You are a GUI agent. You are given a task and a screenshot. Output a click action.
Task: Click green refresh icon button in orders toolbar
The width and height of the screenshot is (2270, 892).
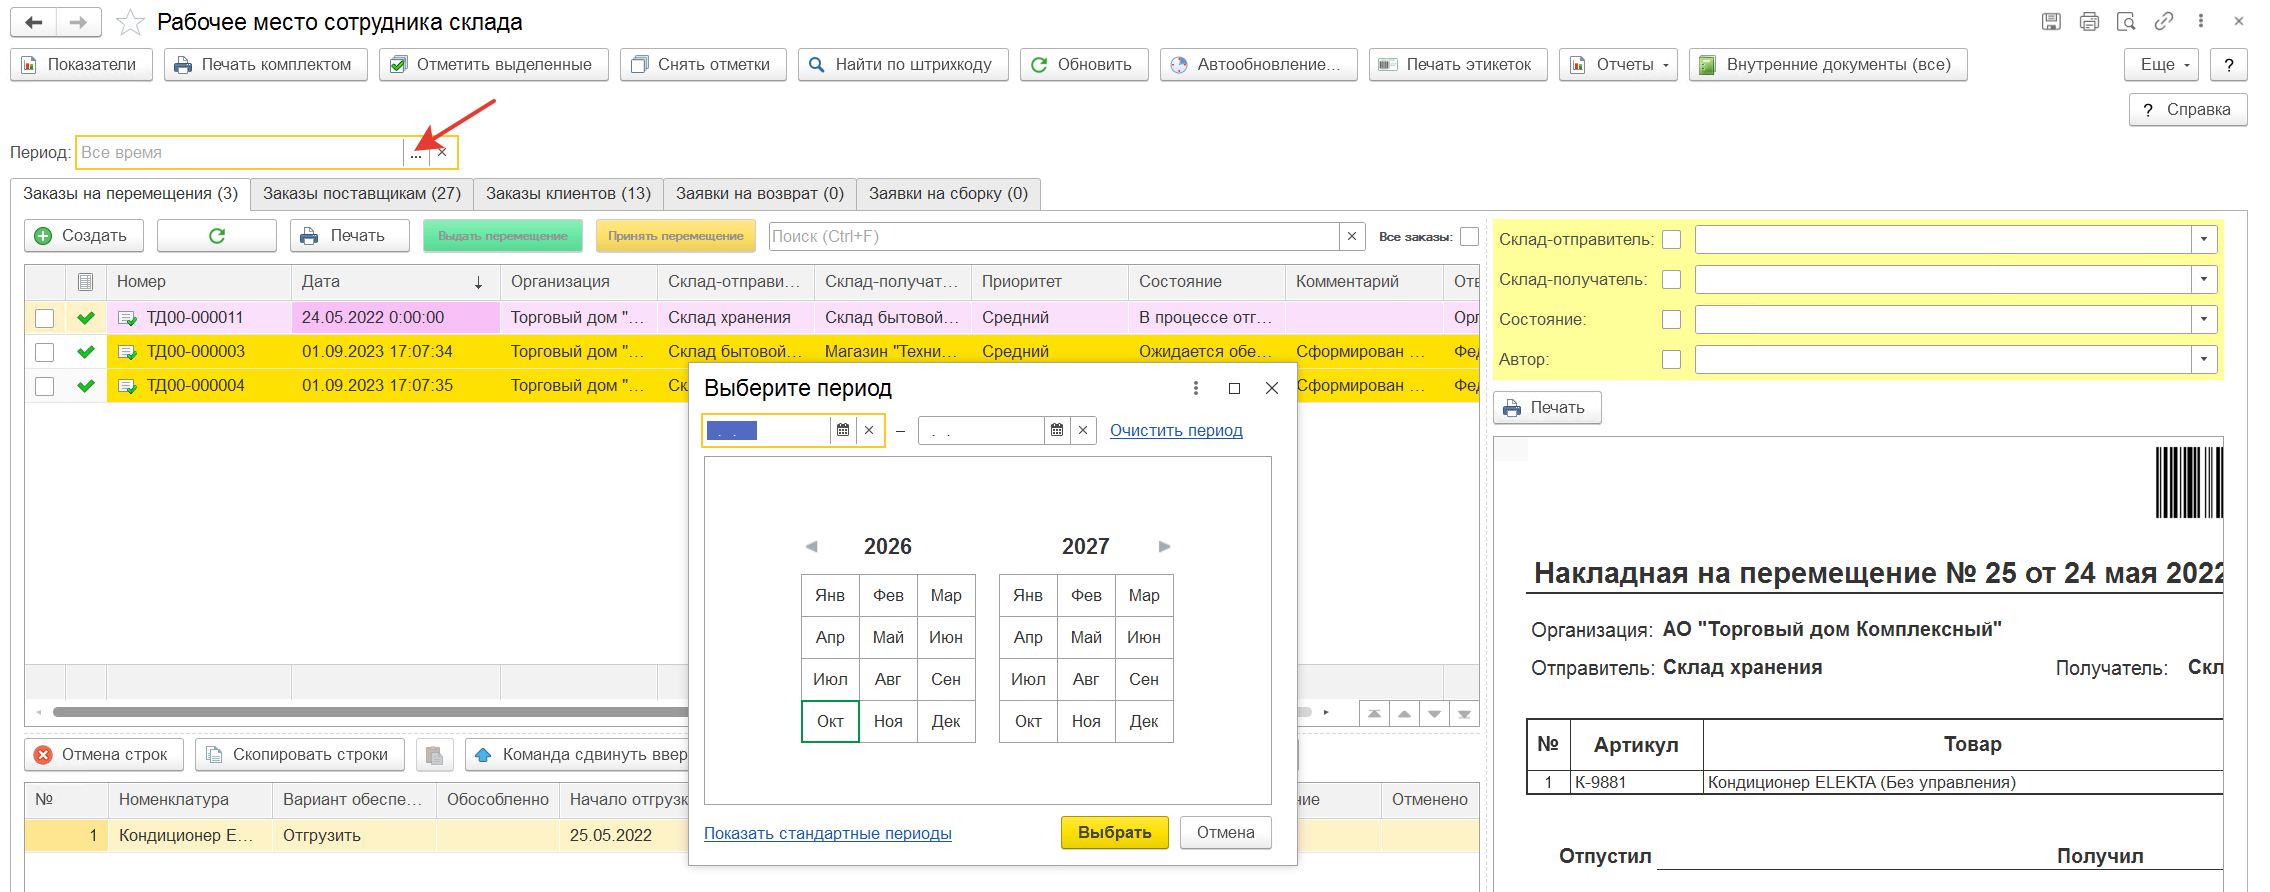(x=217, y=236)
